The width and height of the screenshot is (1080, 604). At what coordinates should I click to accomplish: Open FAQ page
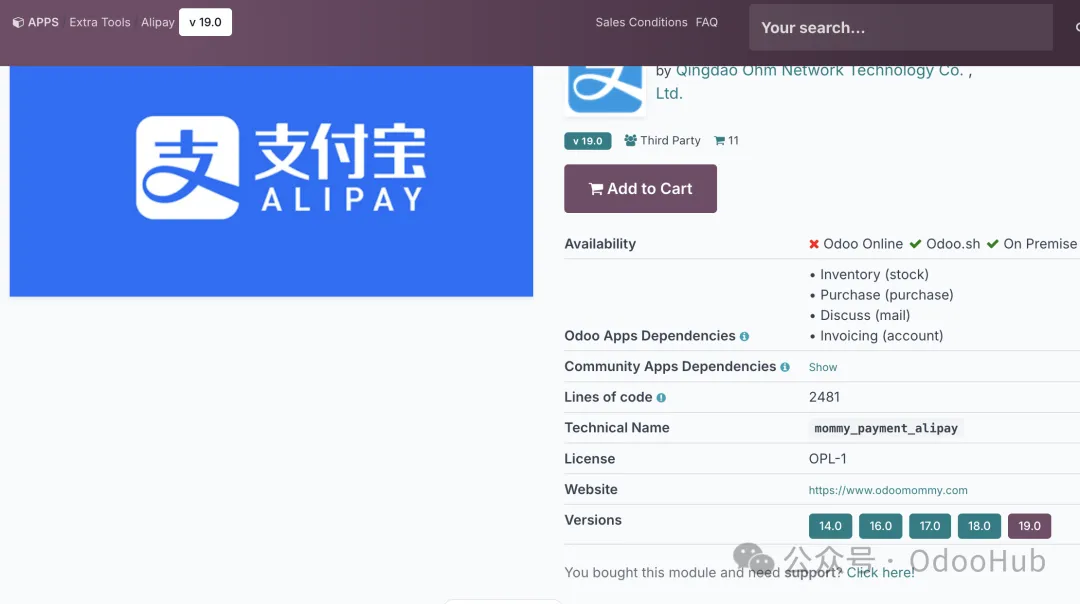pyautogui.click(x=707, y=22)
